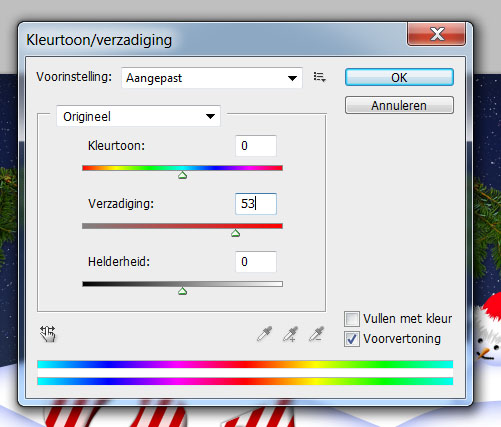This screenshot has height=427, width=501.
Task: Click the lower rainbow color bar
Action: [245, 381]
